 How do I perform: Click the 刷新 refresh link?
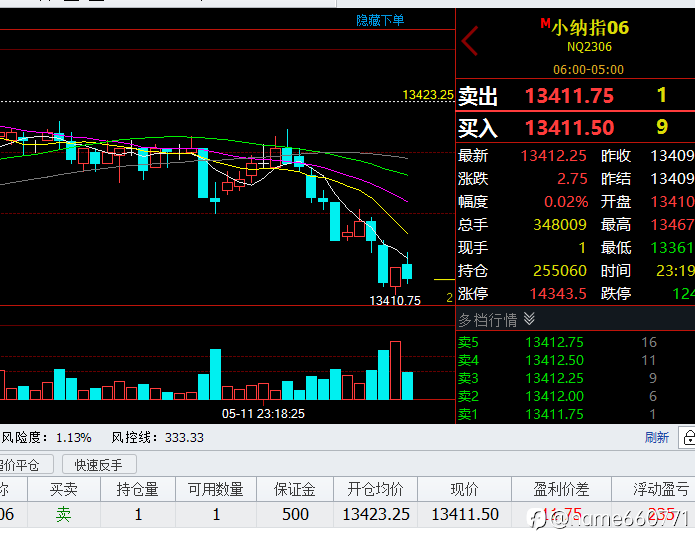coord(656,437)
